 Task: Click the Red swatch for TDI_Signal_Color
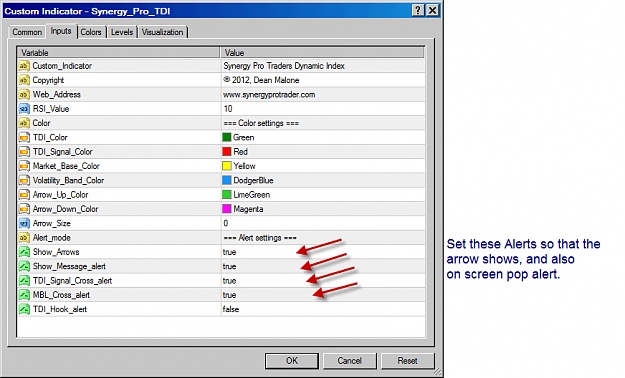tap(227, 152)
